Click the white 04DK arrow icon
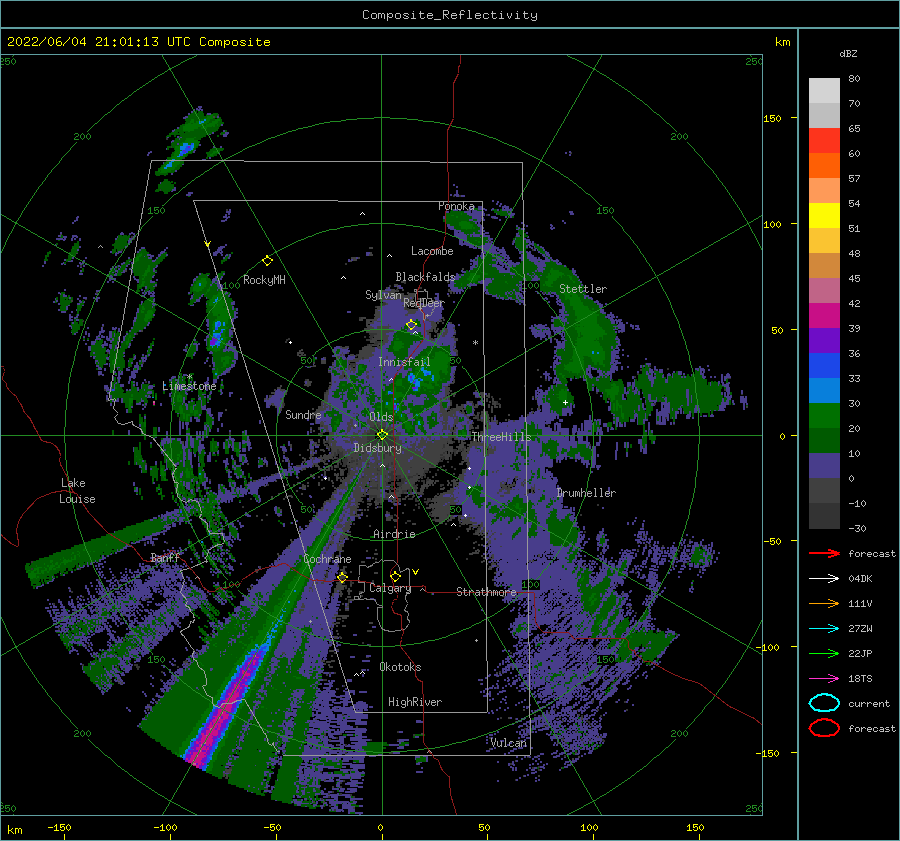 click(824, 578)
